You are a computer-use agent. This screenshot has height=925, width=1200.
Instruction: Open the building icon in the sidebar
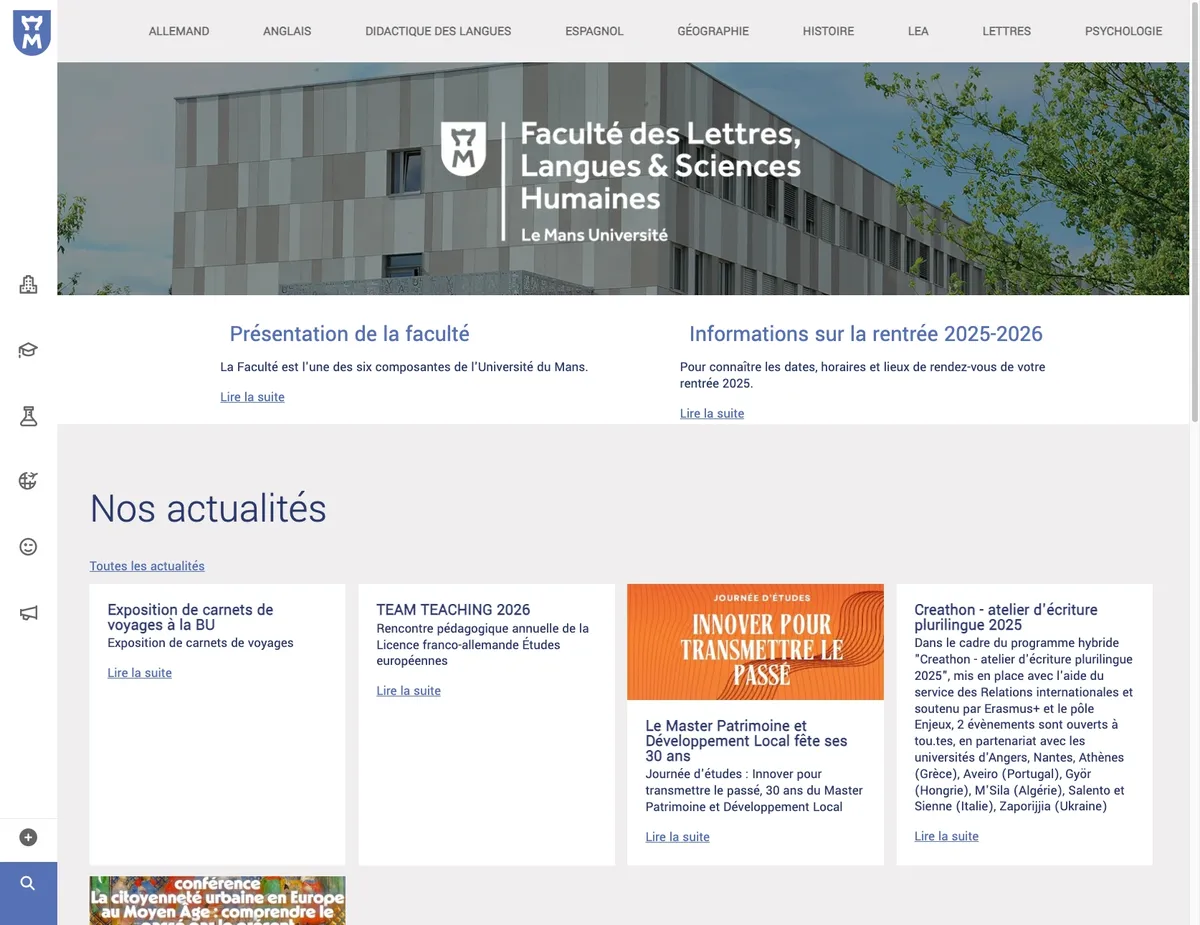pyautogui.click(x=28, y=285)
